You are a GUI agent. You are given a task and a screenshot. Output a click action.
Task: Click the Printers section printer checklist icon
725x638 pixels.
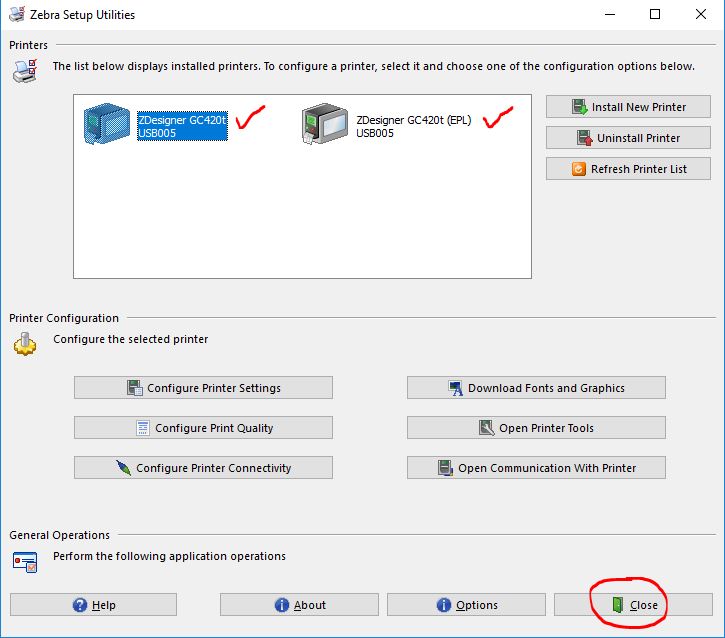click(x=25, y=71)
